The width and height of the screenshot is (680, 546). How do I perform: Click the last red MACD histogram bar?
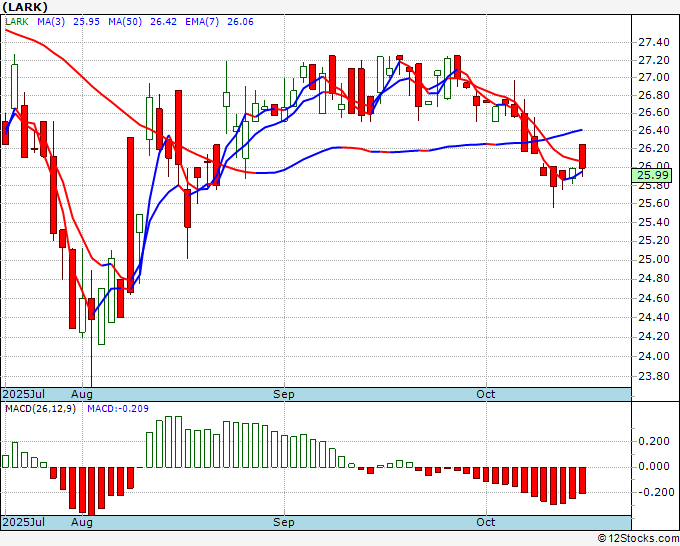pos(582,480)
